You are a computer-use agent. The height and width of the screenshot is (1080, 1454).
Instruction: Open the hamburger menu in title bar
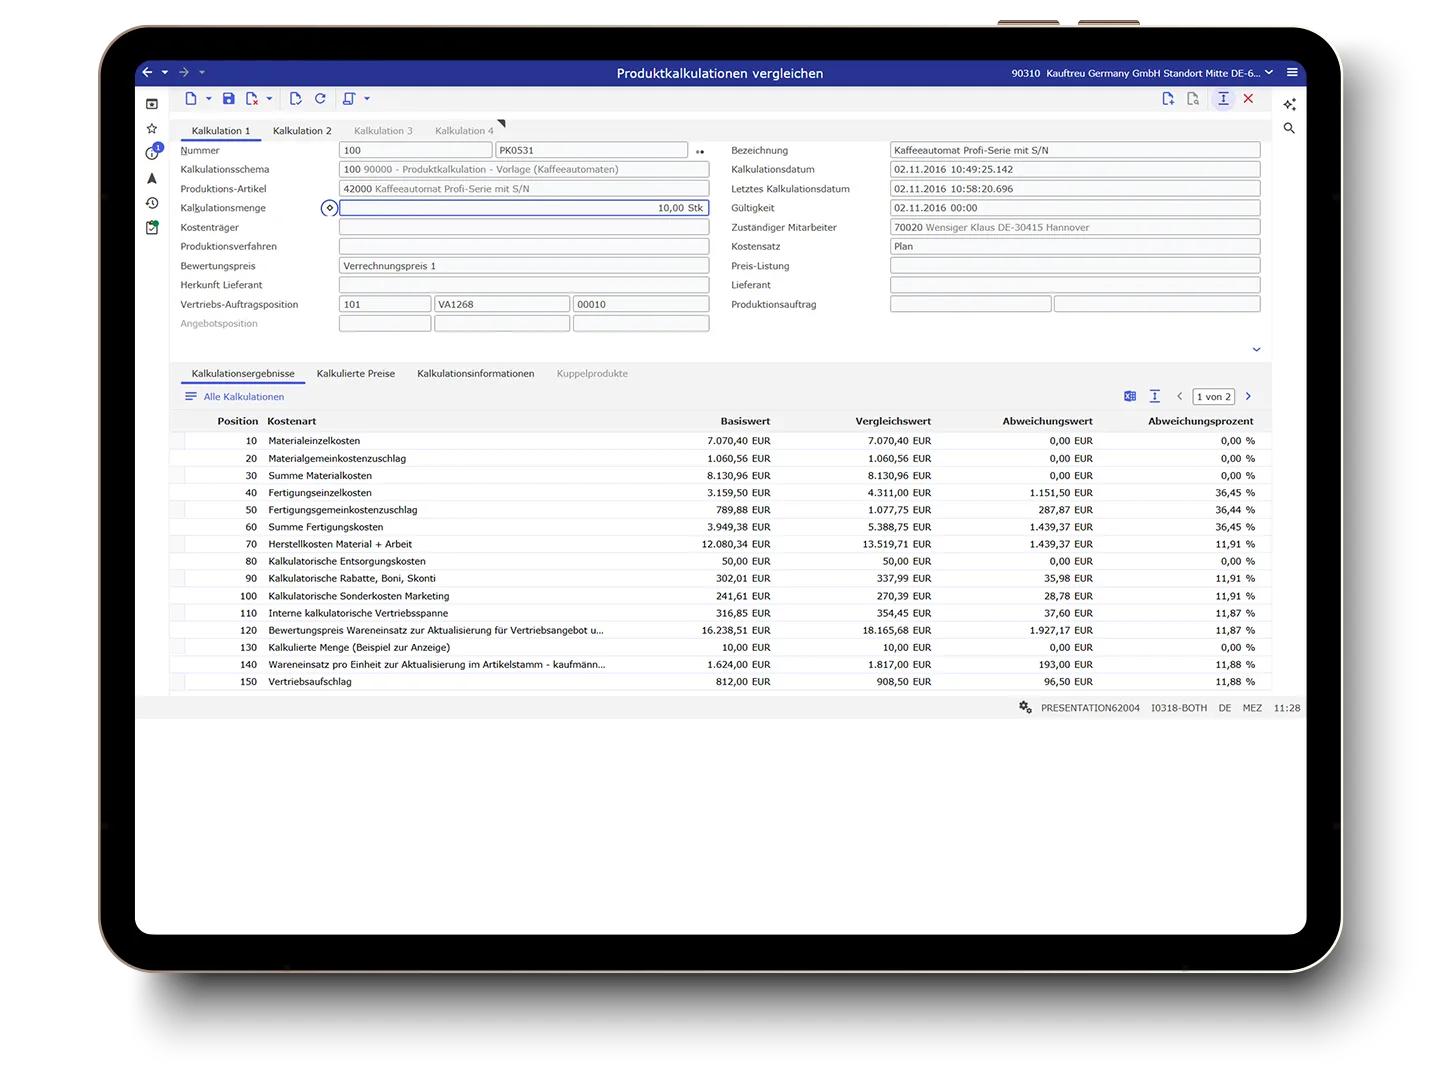coord(1292,73)
